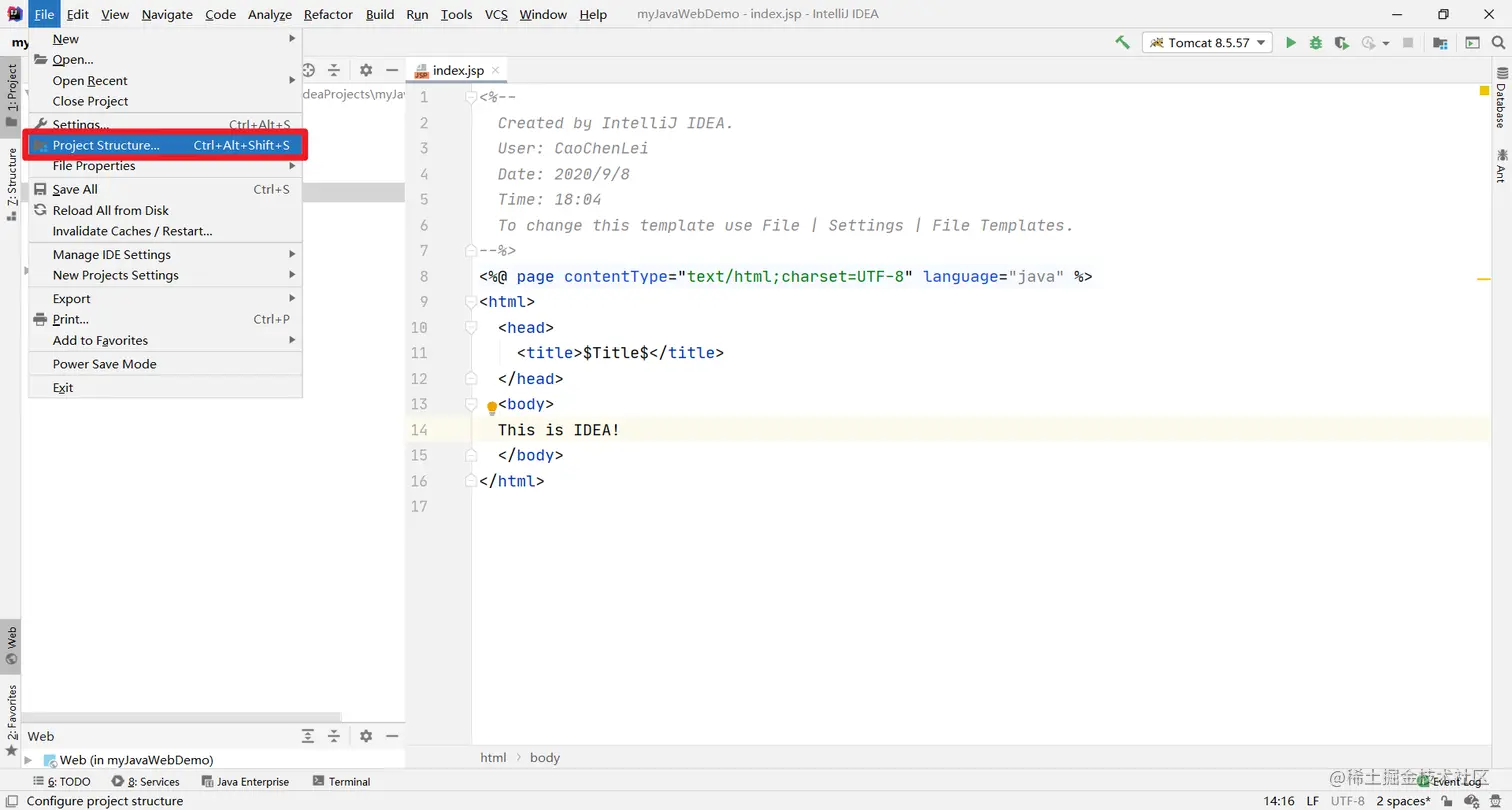
Task: Open the Terminal tool window
Action: [x=342, y=782]
